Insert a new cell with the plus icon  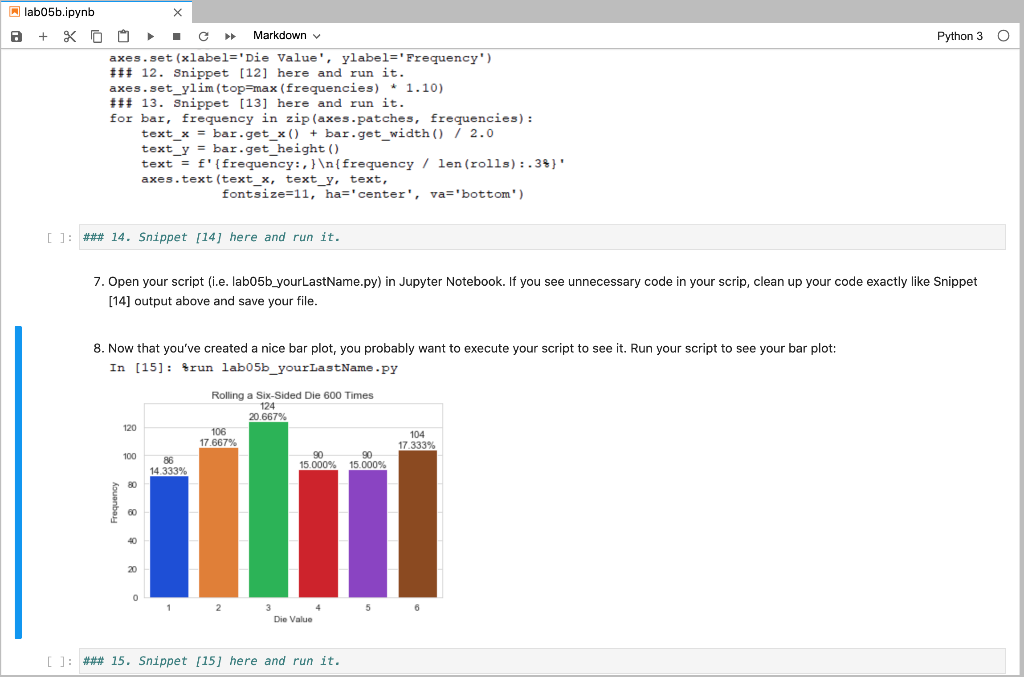click(x=42, y=35)
